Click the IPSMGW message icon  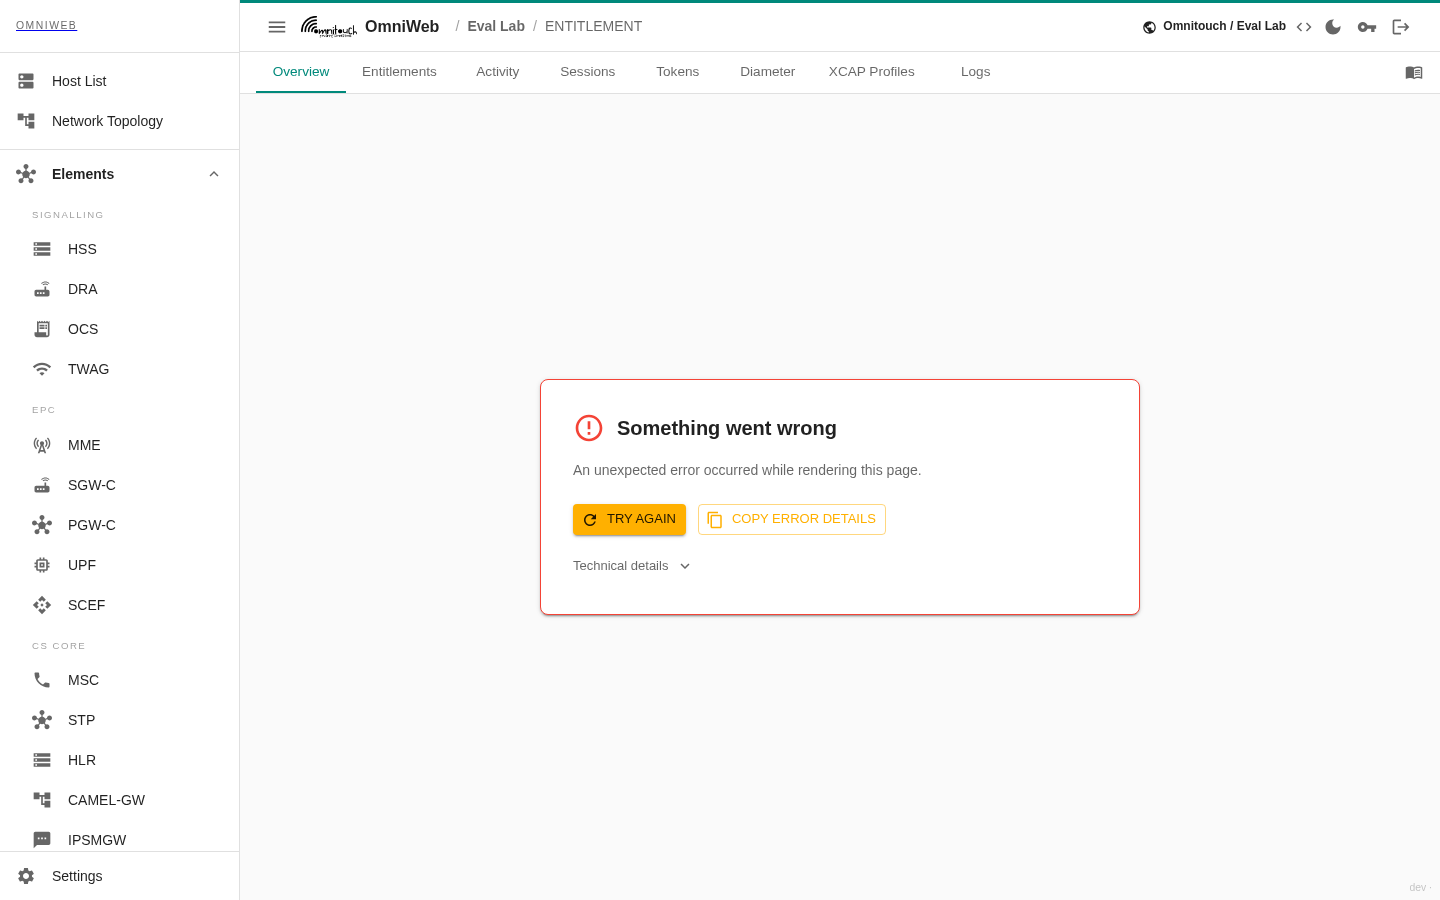click(x=42, y=840)
